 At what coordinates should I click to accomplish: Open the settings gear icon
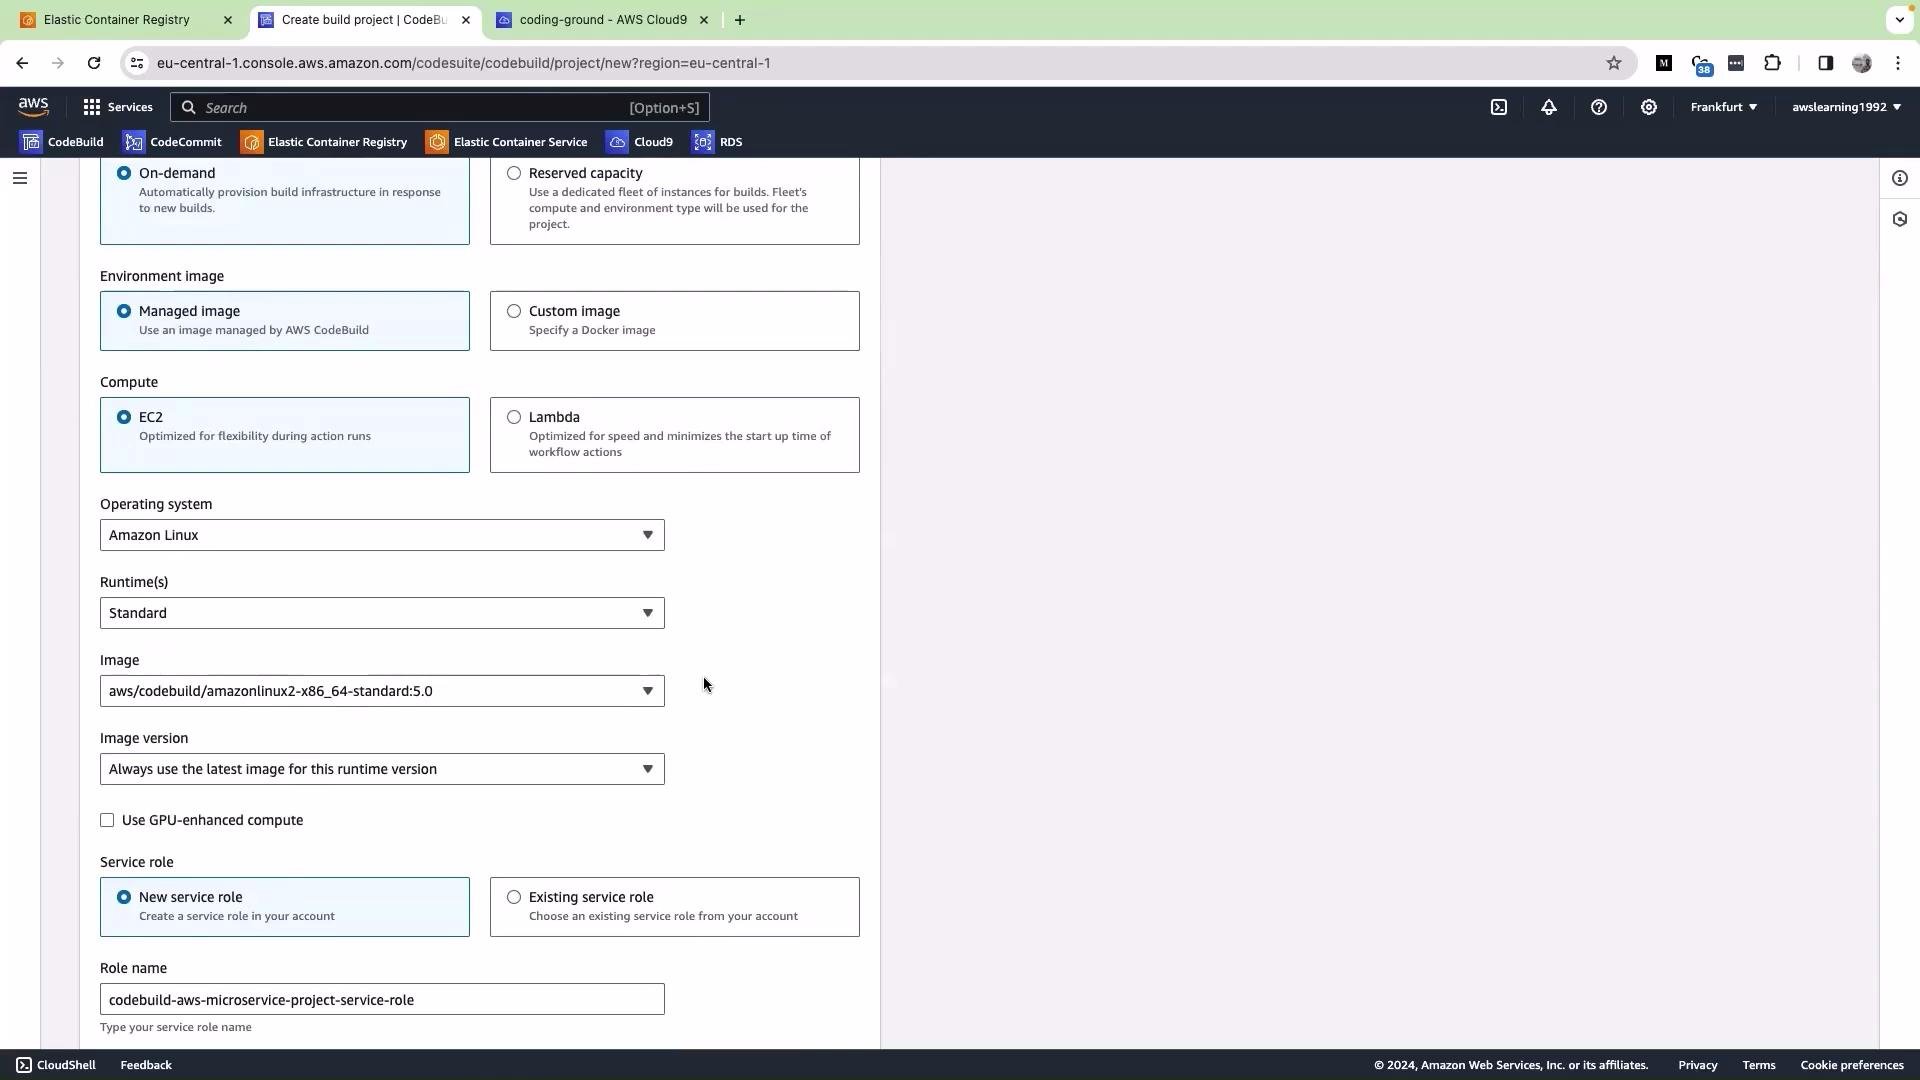click(x=1649, y=107)
